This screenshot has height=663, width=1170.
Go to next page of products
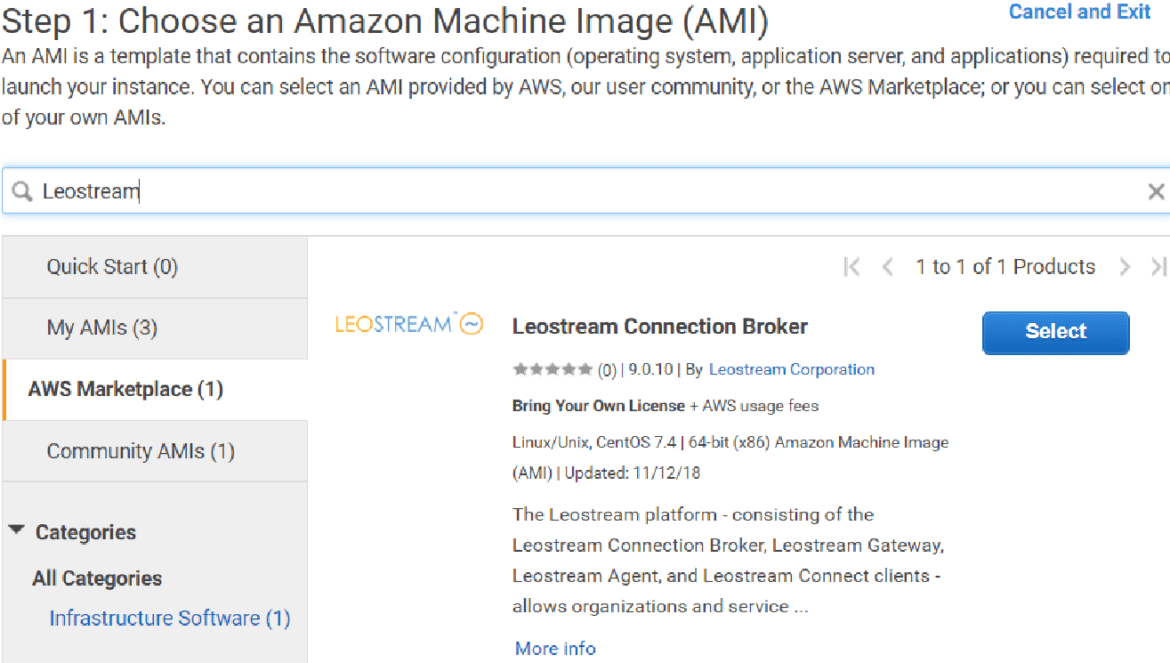pyautogui.click(x=1124, y=267)
